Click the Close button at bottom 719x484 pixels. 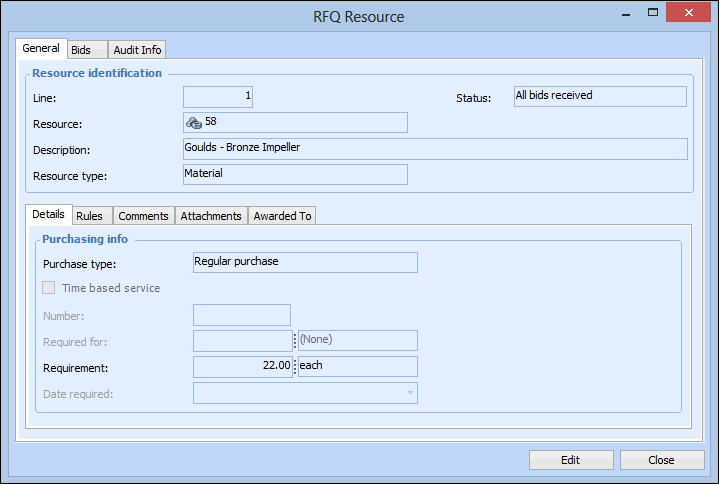pos(661,460)
